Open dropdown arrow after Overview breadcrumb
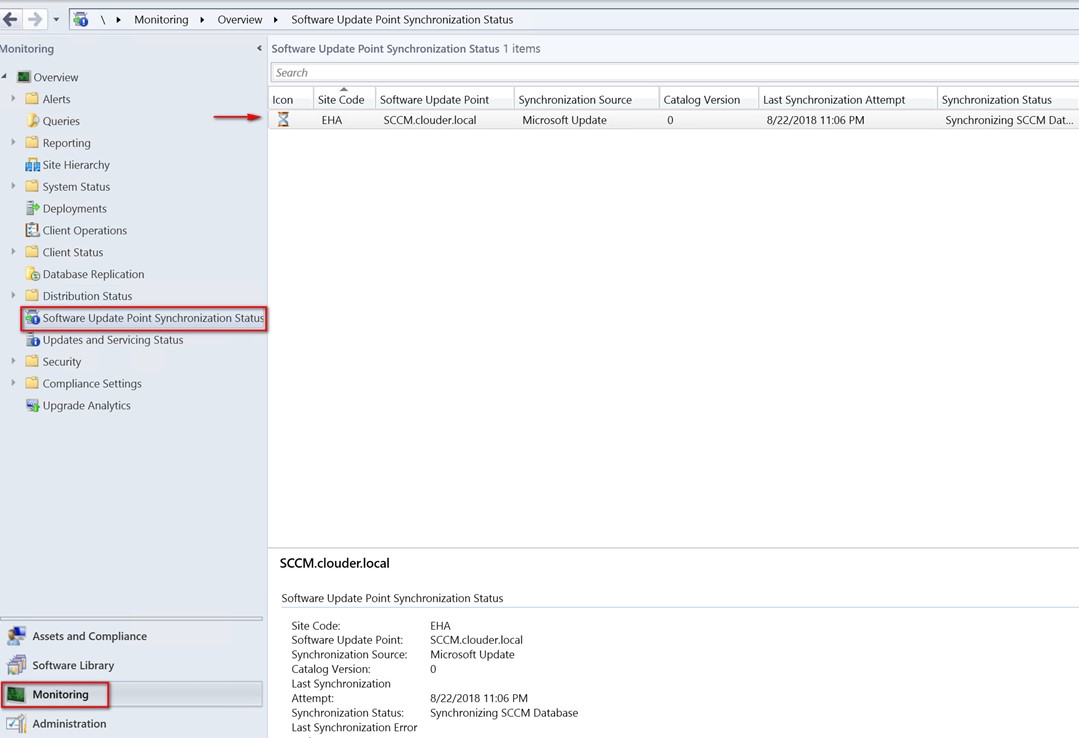This screenshot has height=738, width=1079. (275, 20)
